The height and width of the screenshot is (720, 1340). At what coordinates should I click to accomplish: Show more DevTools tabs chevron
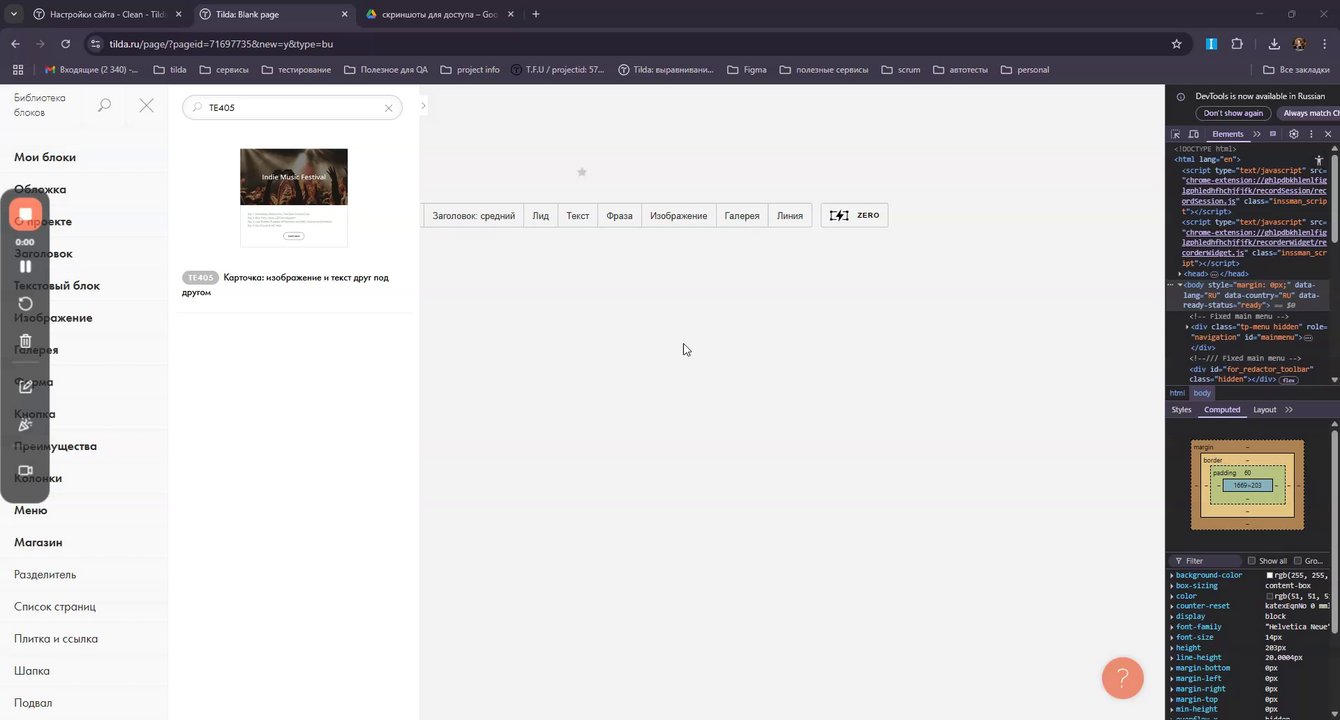click(x=1257, y=134)
